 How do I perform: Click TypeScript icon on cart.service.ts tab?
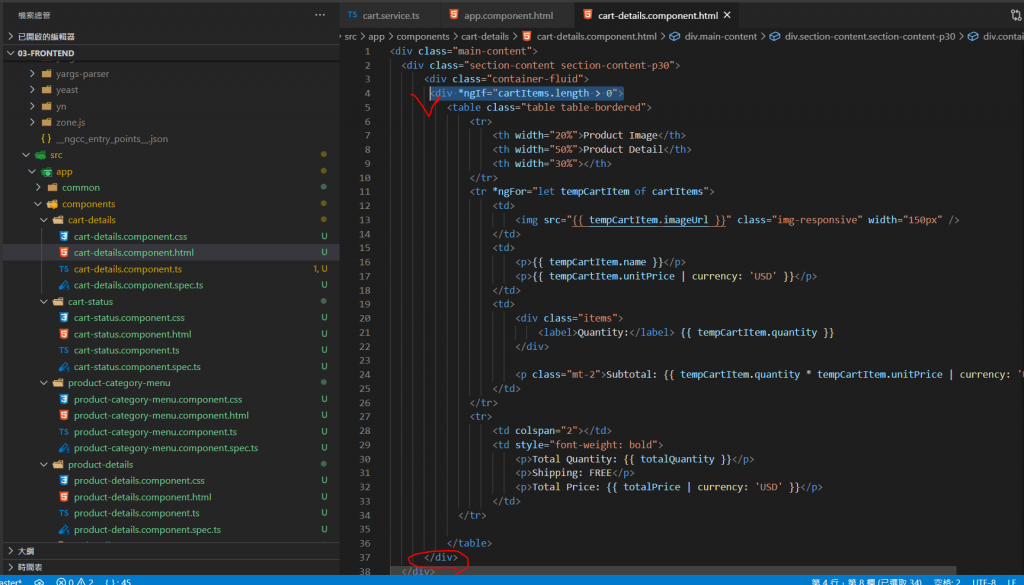(353, 14)
